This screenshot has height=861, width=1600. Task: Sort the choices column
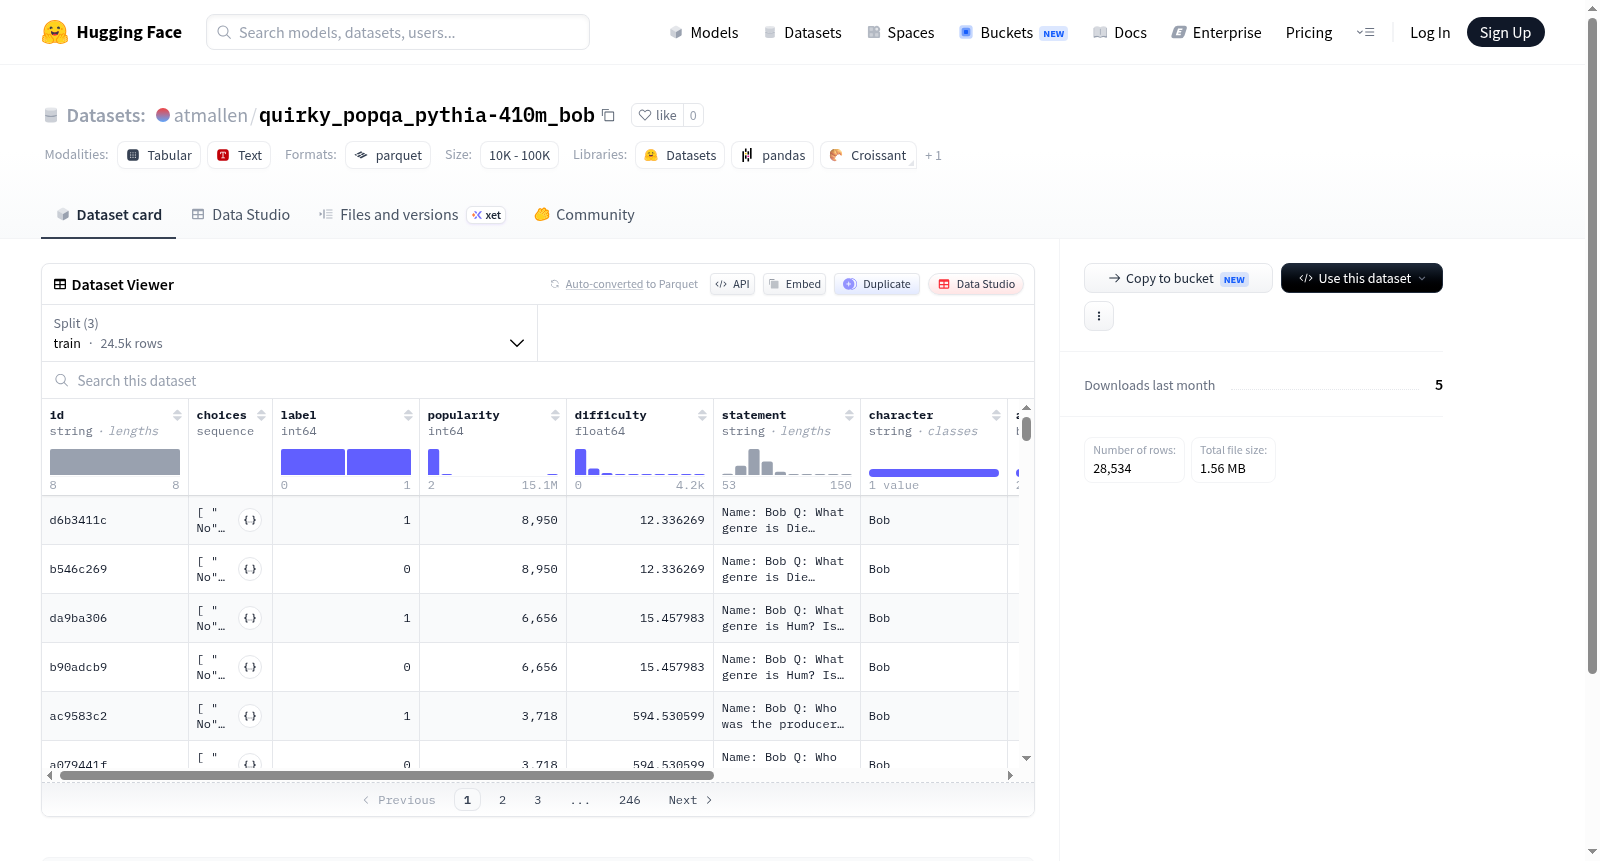pyautogui.click(x=261, y=415)
